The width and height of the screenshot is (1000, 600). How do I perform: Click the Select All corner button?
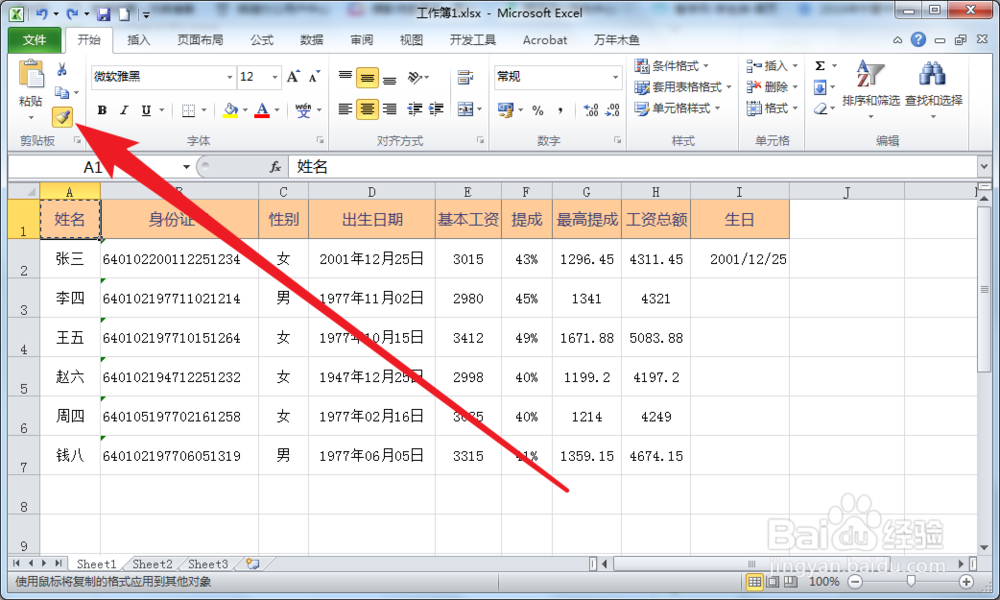[24, 191]
